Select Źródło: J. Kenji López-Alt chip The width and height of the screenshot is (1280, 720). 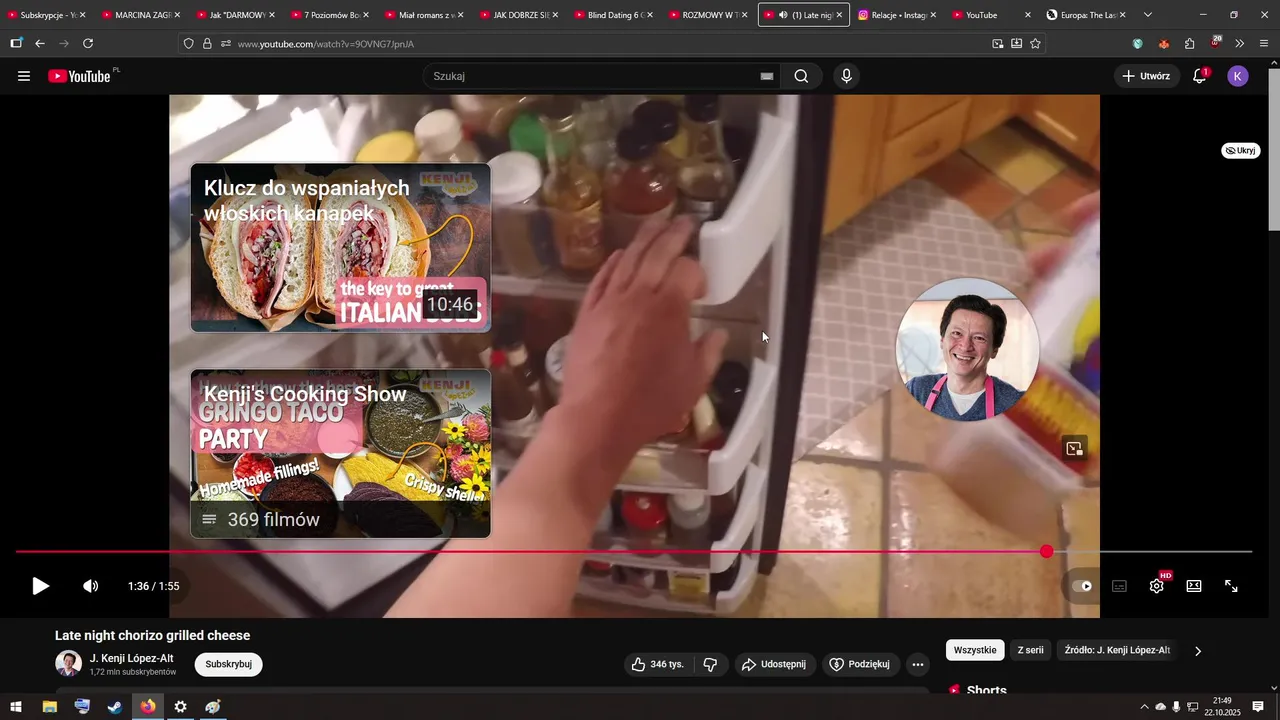[x=1117, y=650]
